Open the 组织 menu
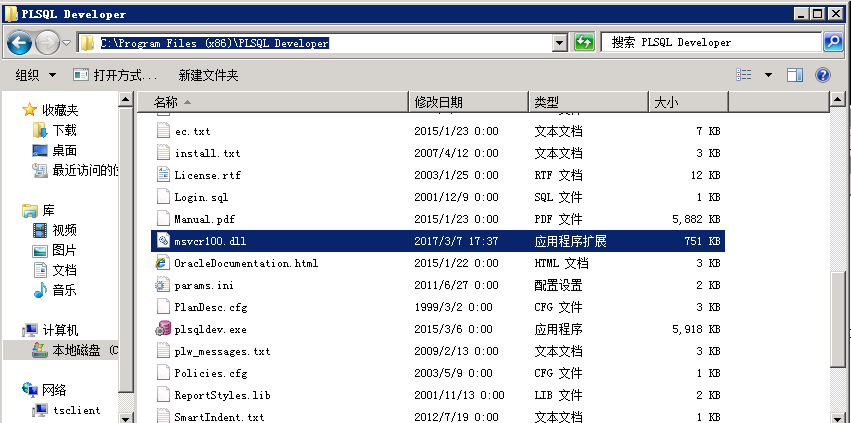 coord(35,75)
